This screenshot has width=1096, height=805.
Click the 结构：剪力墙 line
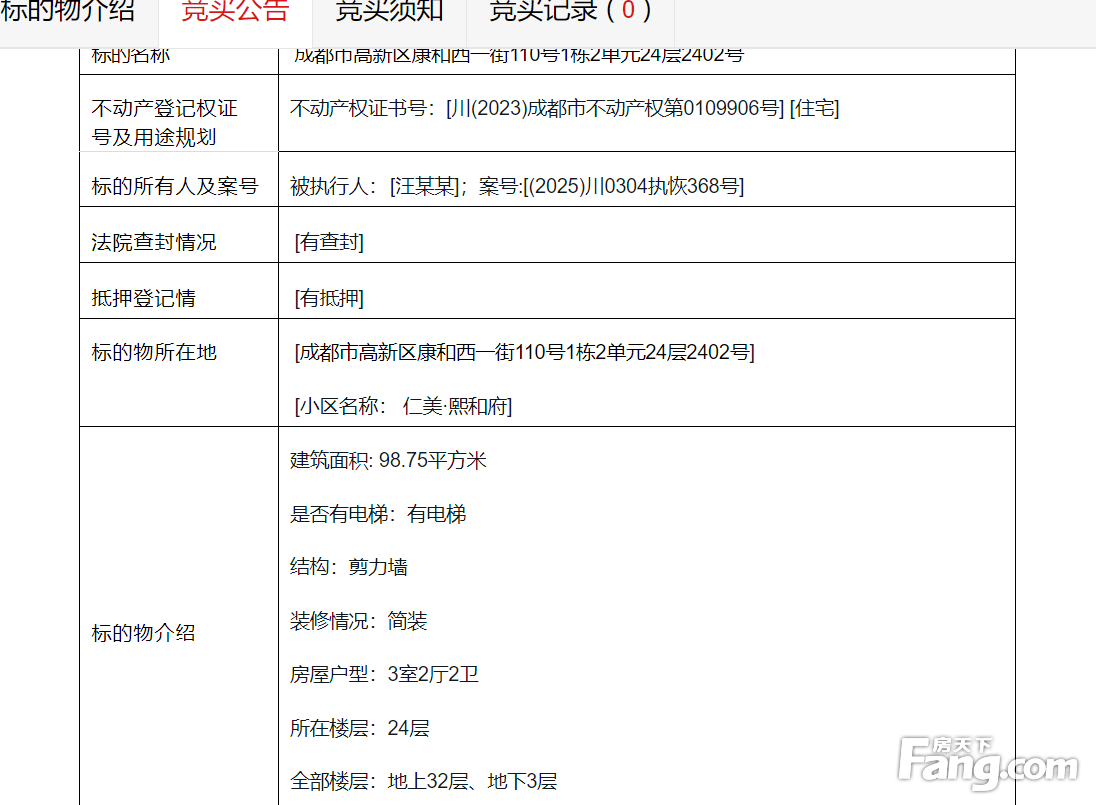click(x=349, y=567)
